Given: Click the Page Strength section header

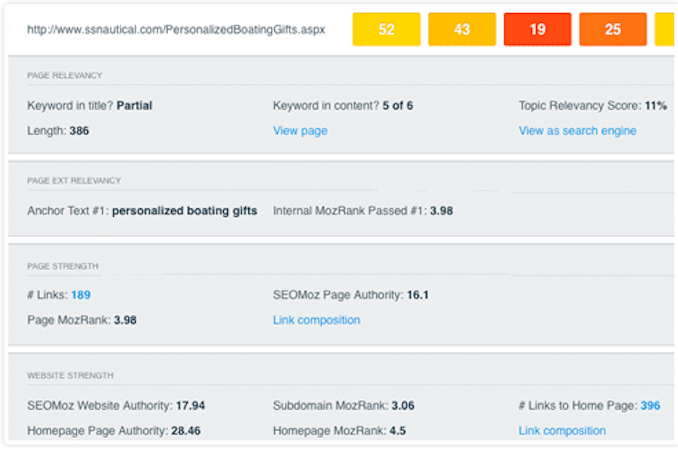Looking at the screenshot, I should coord(63,266).
